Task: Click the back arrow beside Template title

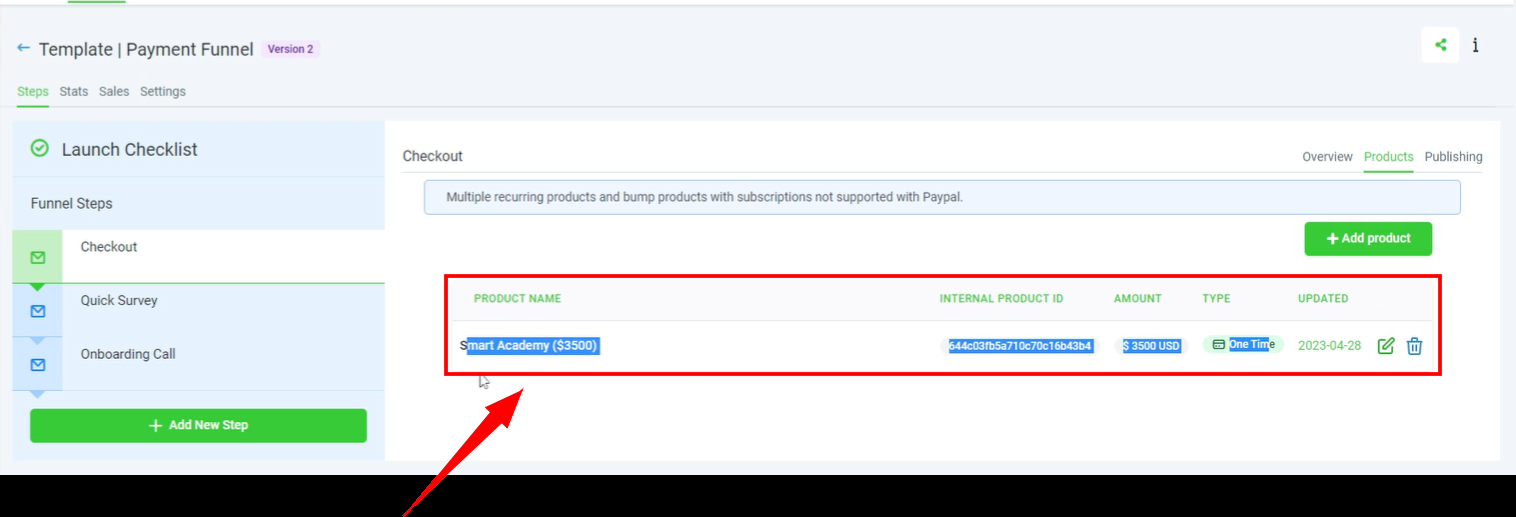Action: (23, 48)
